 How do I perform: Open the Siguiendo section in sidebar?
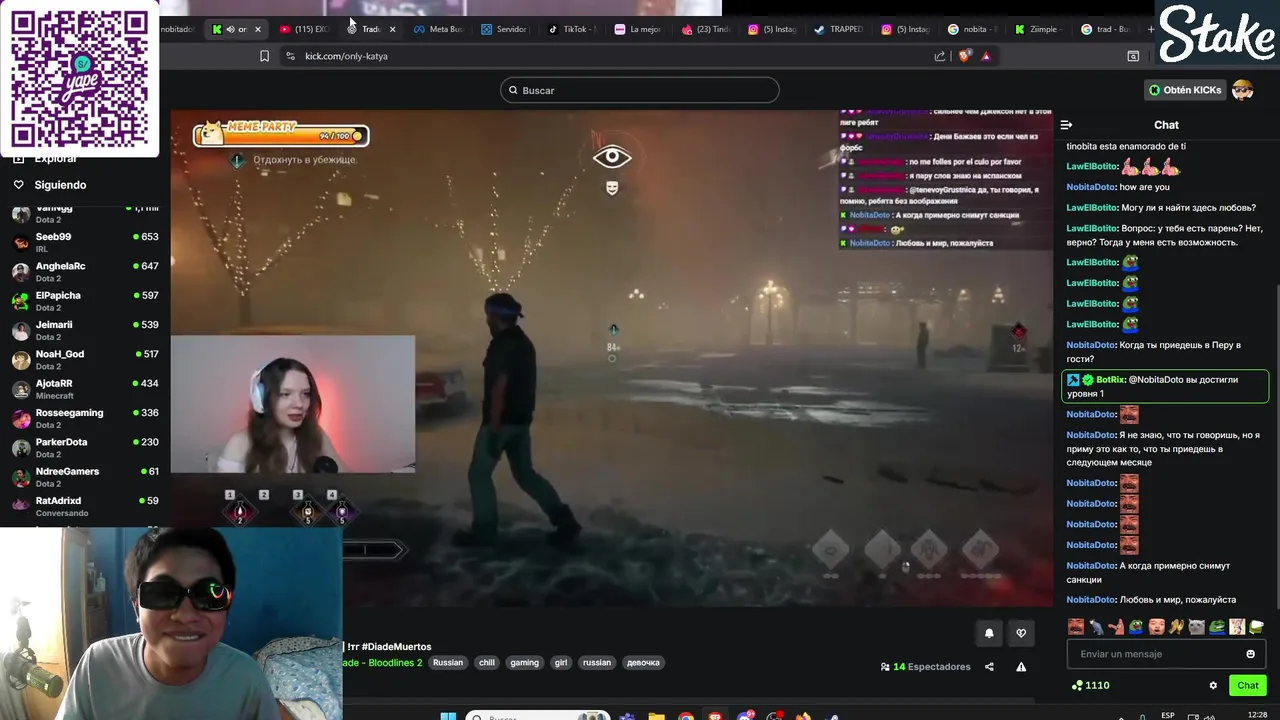point(60,185)
